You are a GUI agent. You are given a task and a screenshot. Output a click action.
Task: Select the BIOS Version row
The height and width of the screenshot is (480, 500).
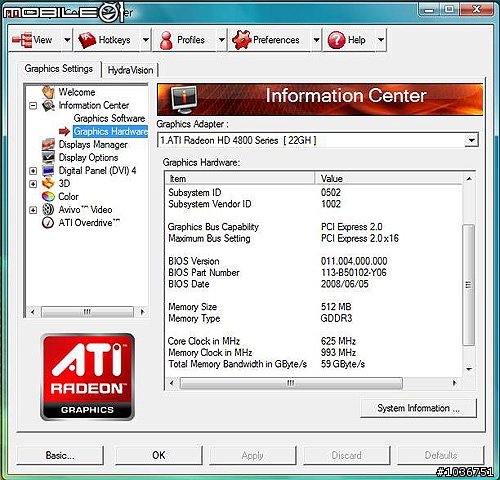(x=314, y=261)
